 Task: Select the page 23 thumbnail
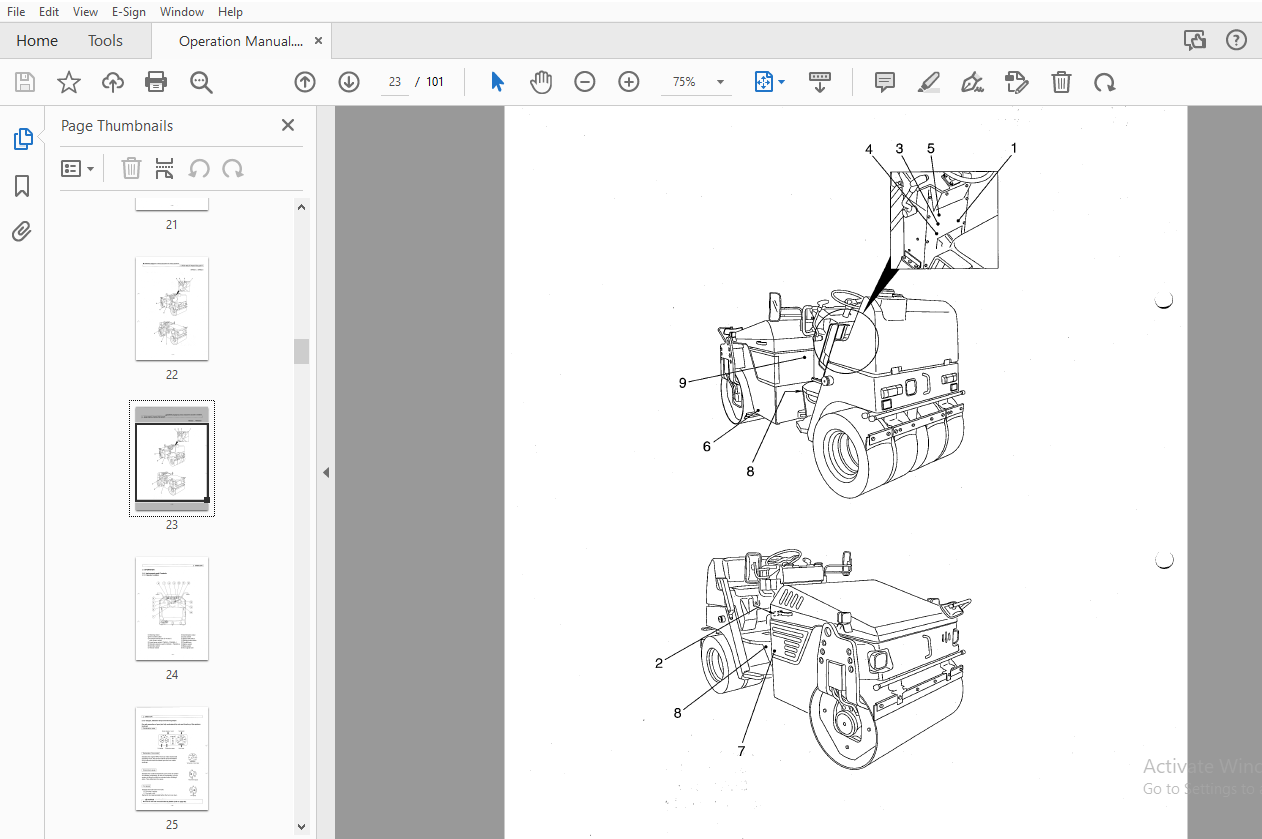click(172, 459)
